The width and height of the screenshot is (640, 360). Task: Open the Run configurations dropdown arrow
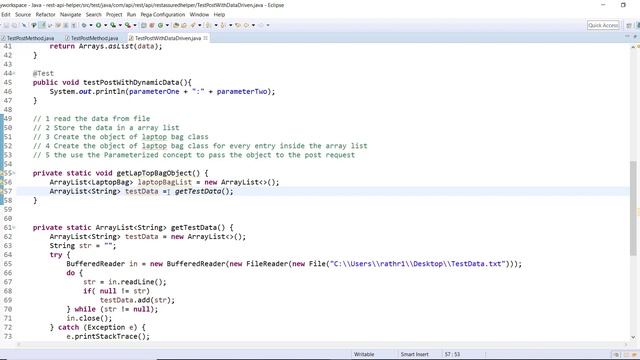[x=105, y=25]
